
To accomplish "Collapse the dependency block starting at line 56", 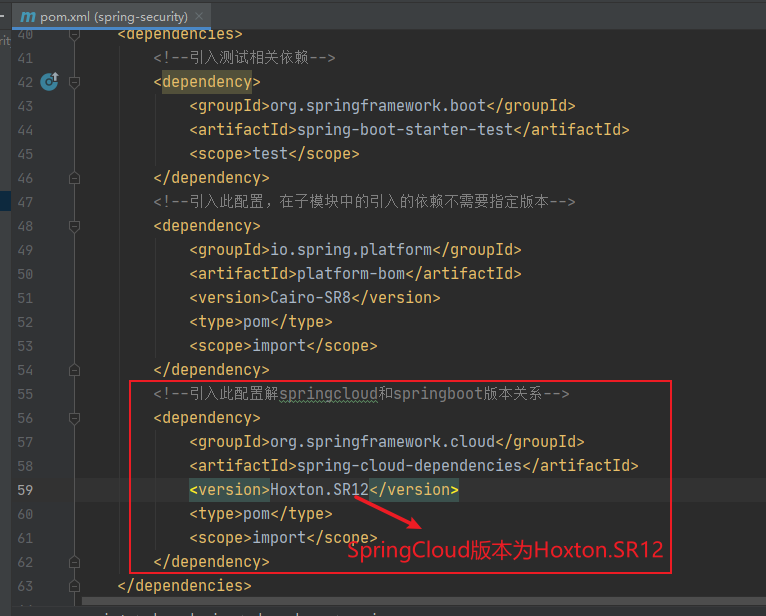I will [x=74, y=418].
